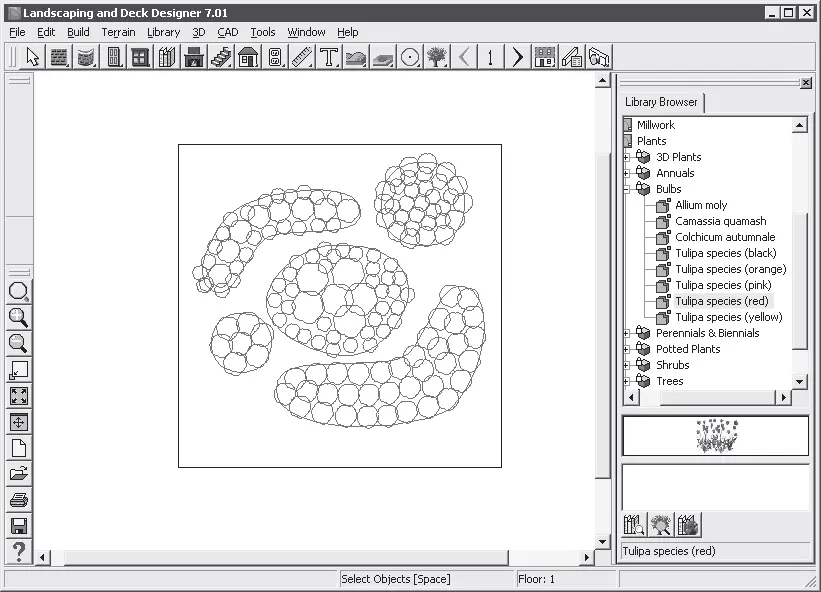Expand the Shrubs library folder
Image resolution: width=821 pixels, height=592 pixels.
pos(627,365)
